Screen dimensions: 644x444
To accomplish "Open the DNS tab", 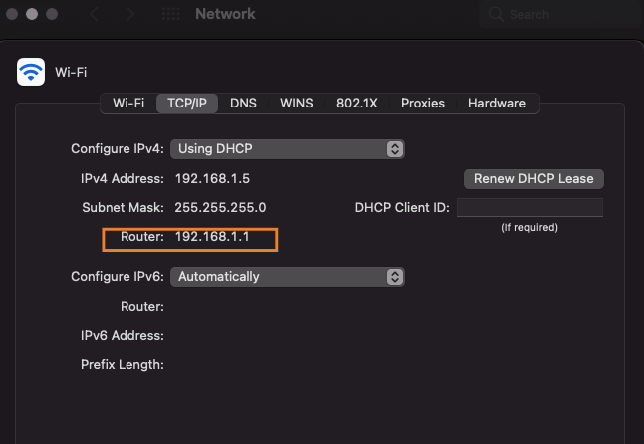I will tap(243, 103).
